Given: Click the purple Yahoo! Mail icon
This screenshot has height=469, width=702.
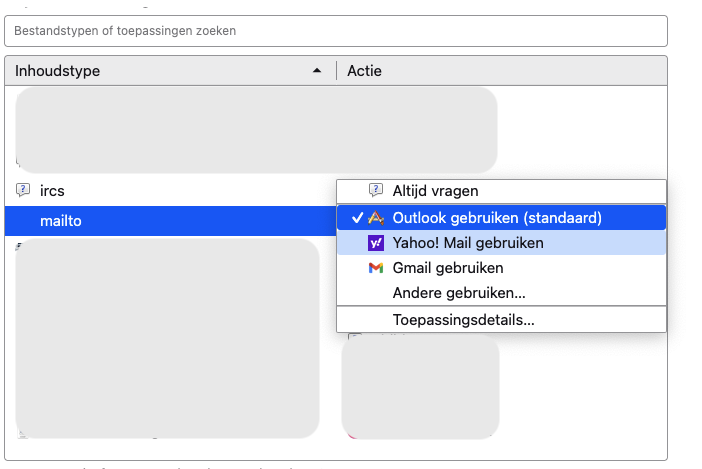Looking at the screenshot, I should pos(376,243).
